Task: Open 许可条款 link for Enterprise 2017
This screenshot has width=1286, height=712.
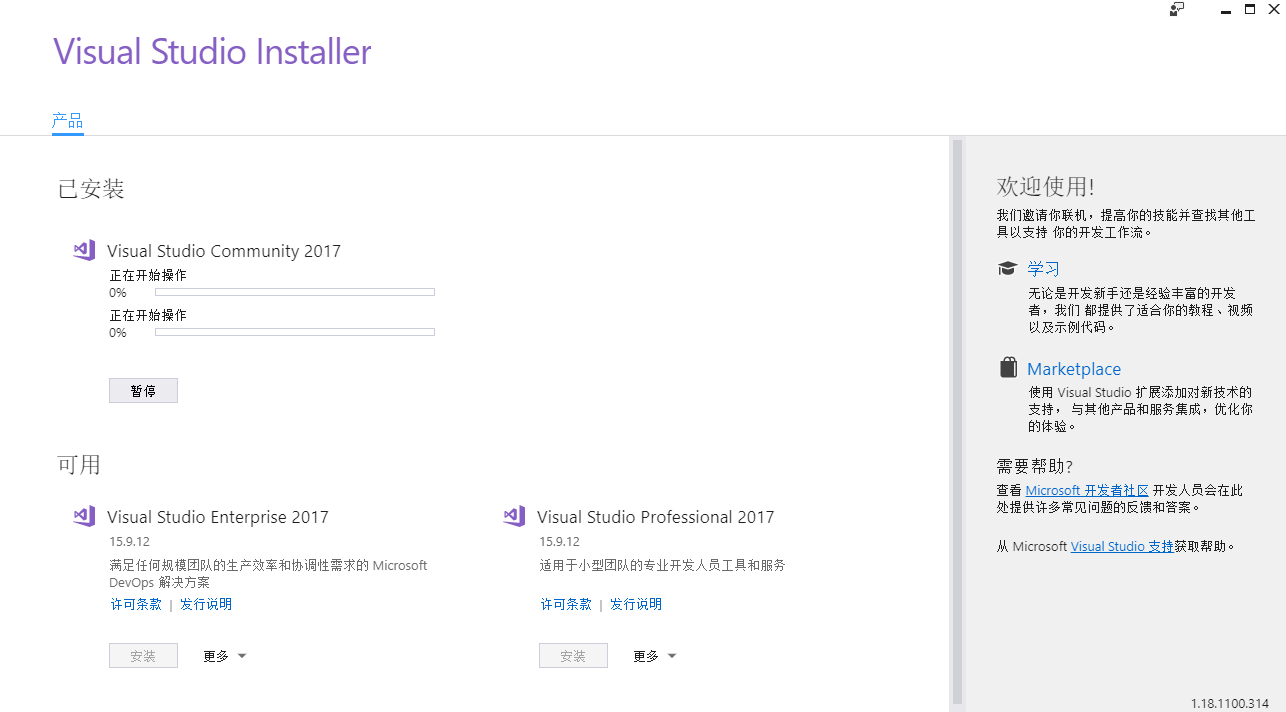Action: coord(136,604)
